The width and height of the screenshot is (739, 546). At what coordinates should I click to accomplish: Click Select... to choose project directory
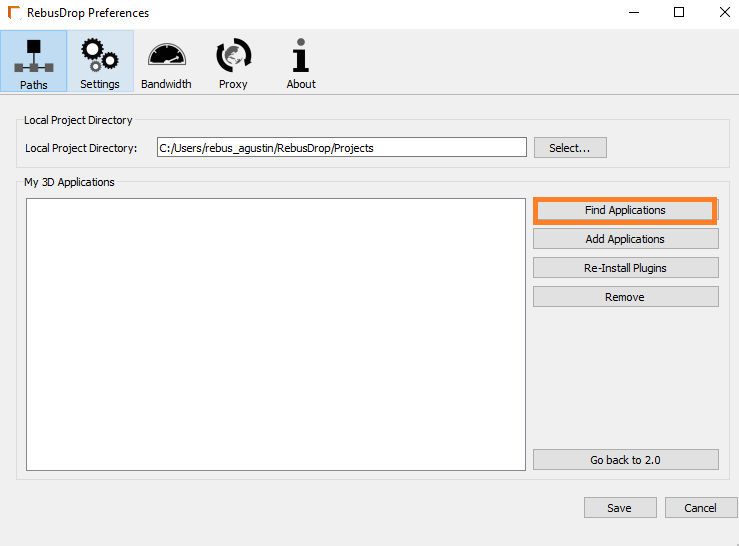570,148
